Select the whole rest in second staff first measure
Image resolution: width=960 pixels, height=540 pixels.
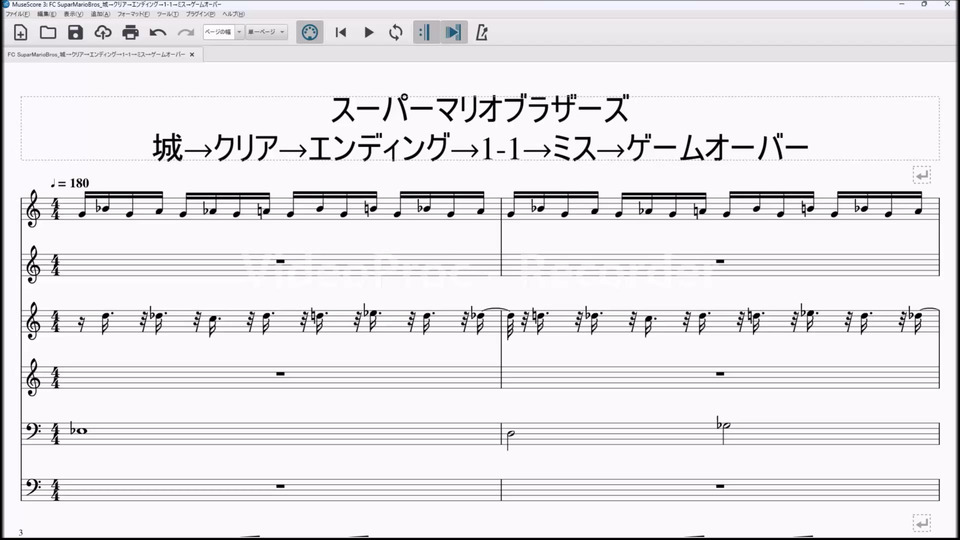click(x=280, y=261)
